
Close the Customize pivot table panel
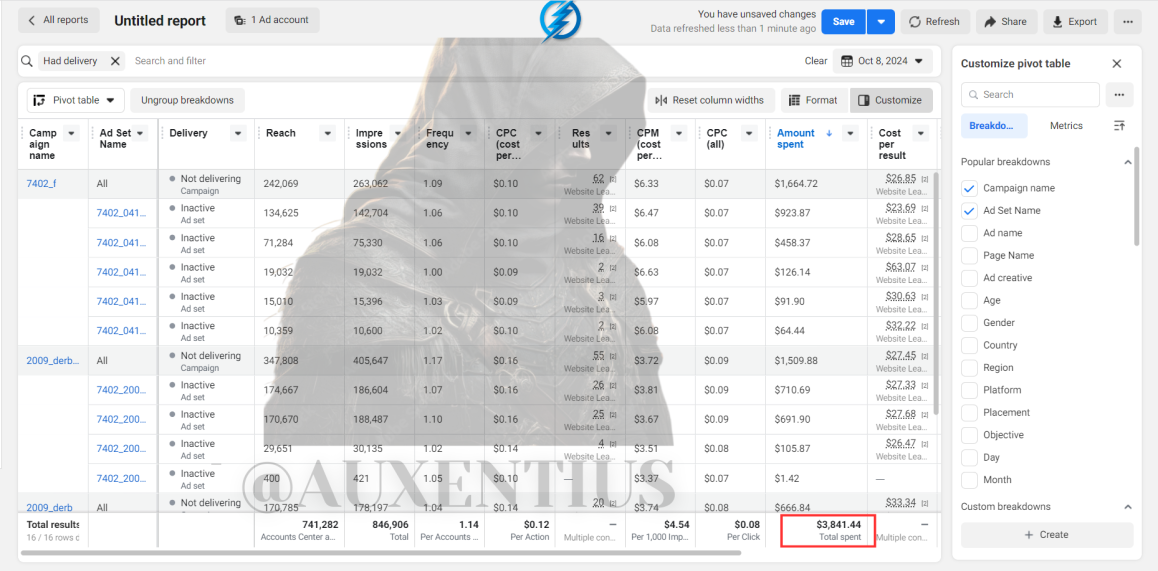(1117, 64)
